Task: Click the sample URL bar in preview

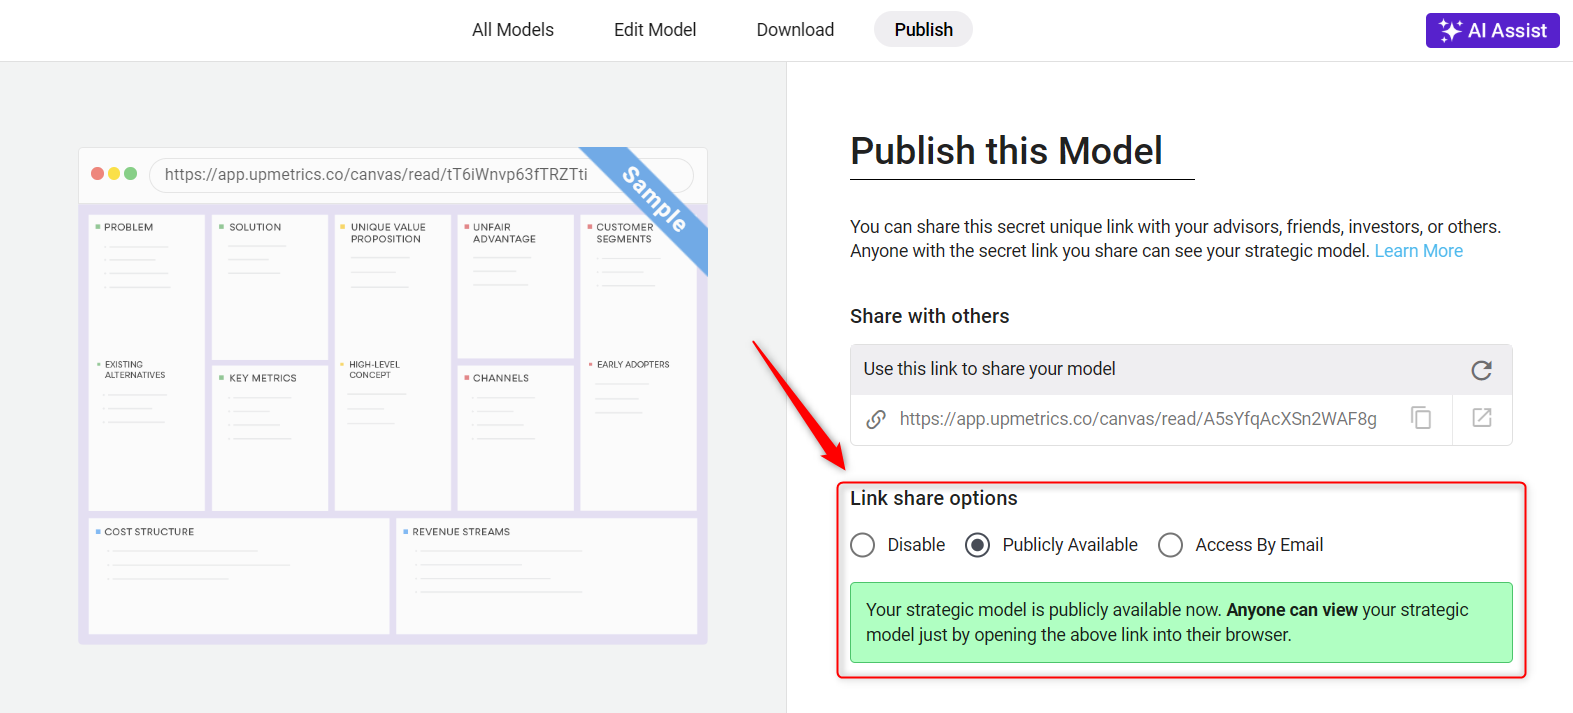Action: (x=421, y=174)
